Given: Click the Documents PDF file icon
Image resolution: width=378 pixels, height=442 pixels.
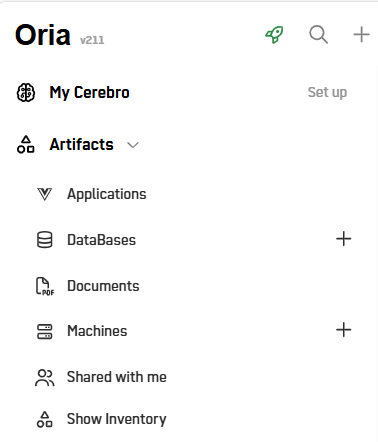Looking at the screenshot, I should [x=45, y=286].
